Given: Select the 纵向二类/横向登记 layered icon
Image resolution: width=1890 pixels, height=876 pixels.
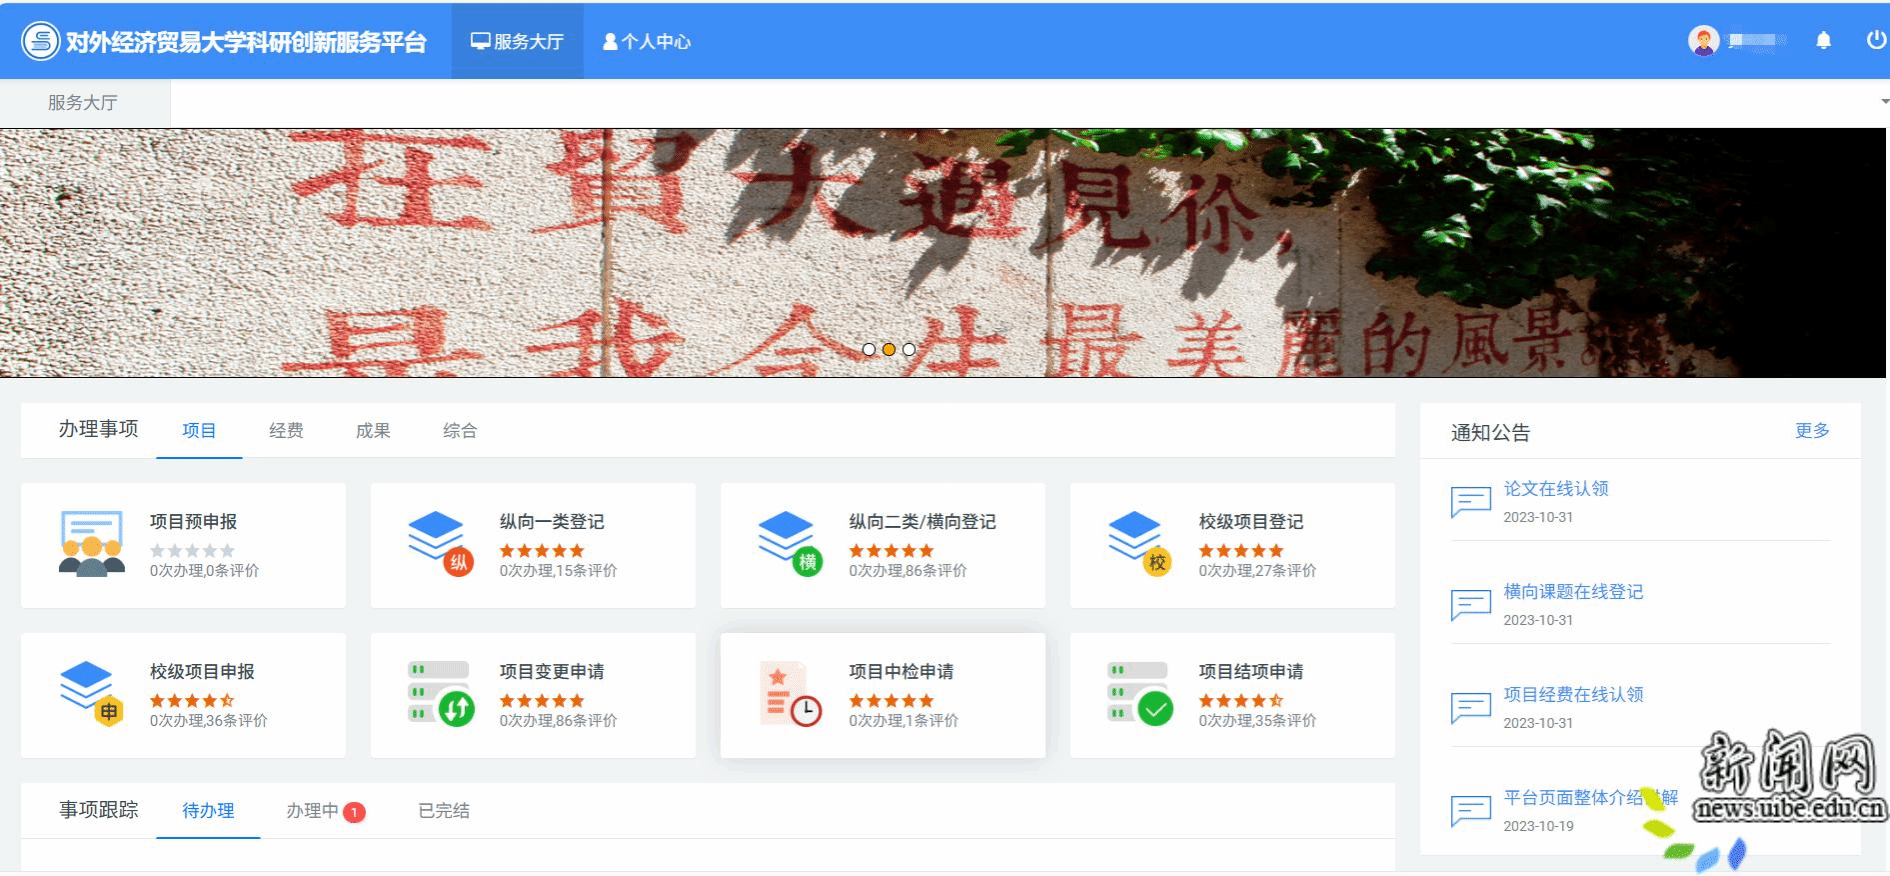Looking at the screenshot, I should pos(790,544).
